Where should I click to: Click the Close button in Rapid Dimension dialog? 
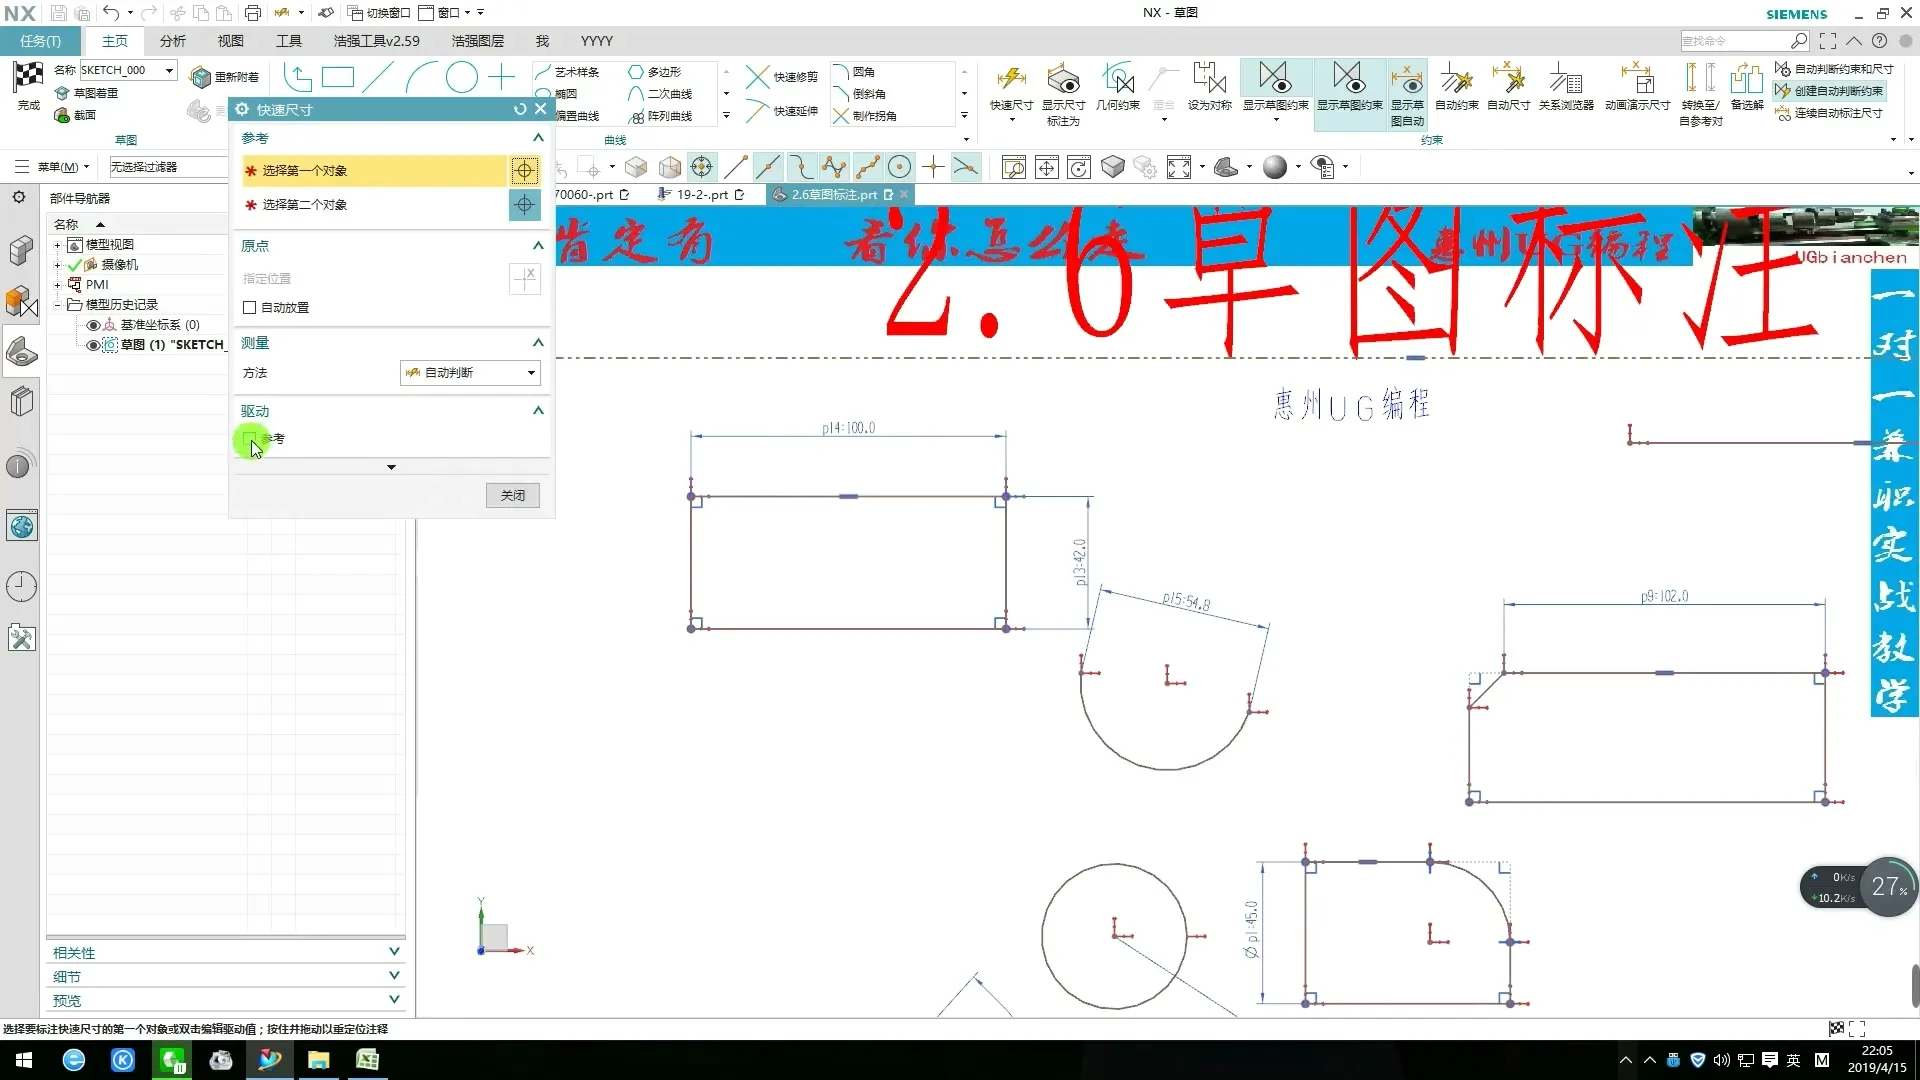point(512,495)
